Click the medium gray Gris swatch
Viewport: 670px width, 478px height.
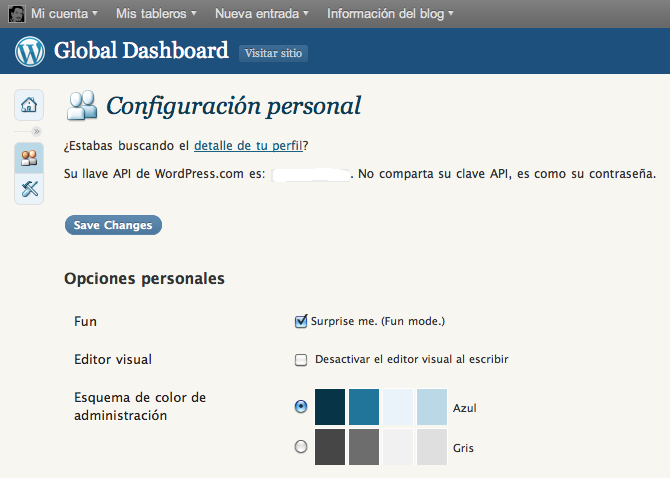point(364,447)
